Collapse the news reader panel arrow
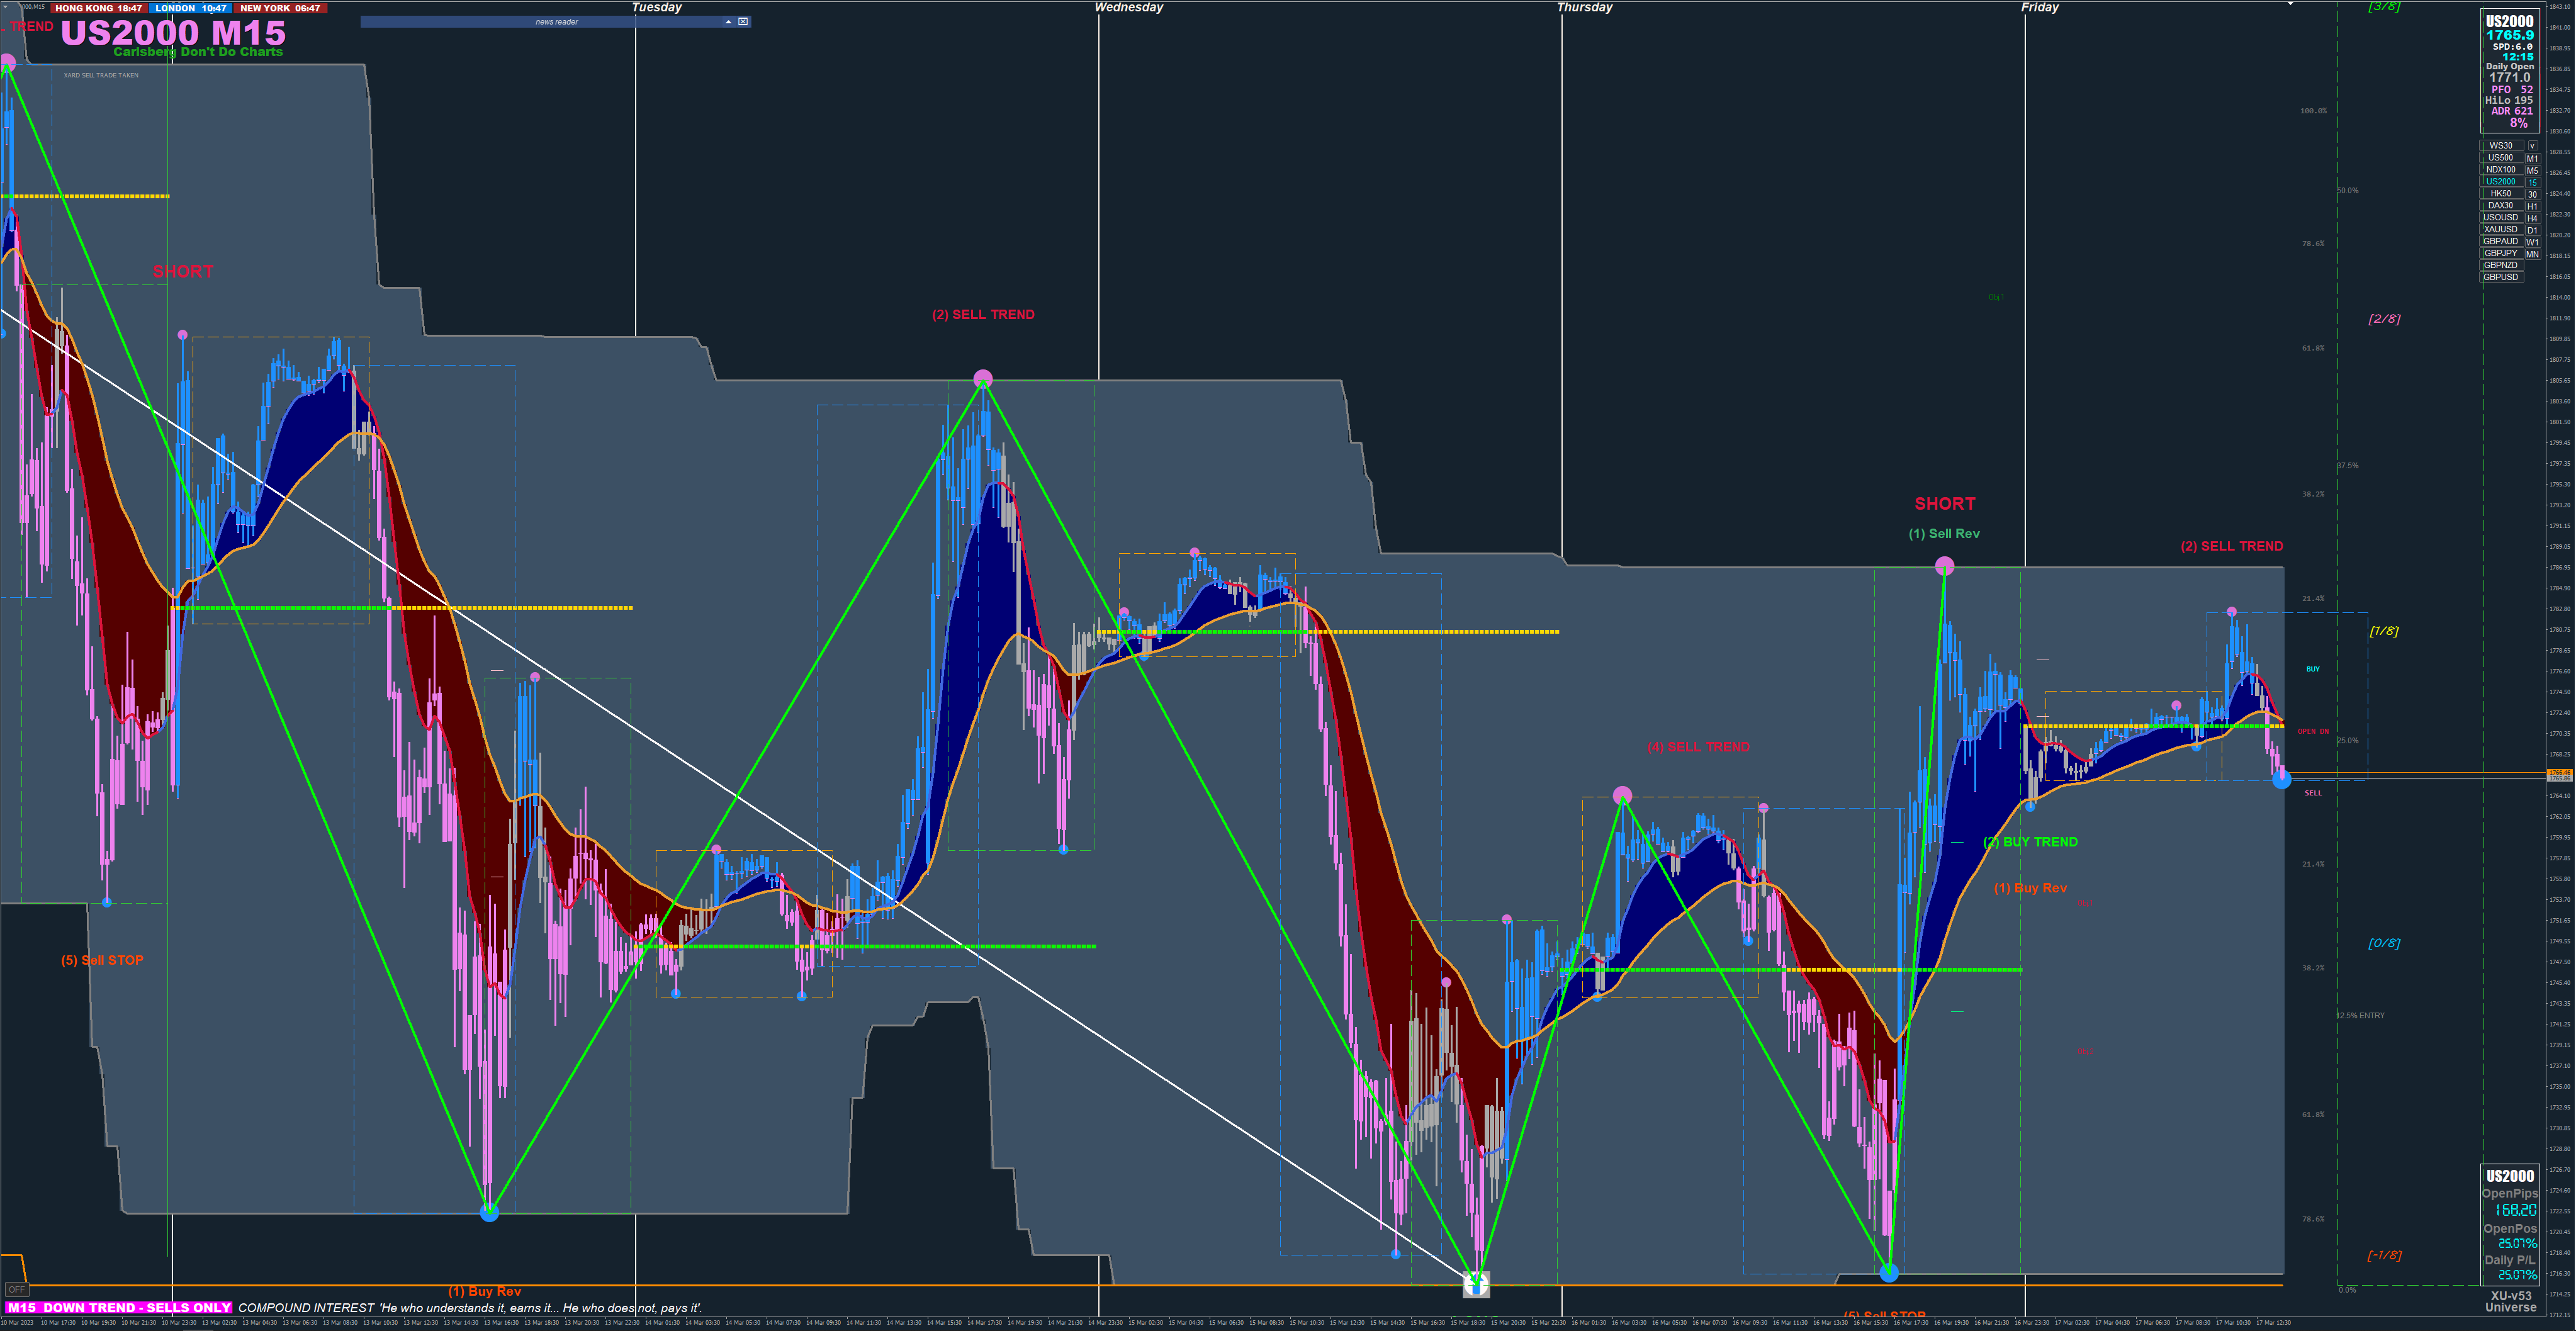2576x1331 pixels. (728, 22)
